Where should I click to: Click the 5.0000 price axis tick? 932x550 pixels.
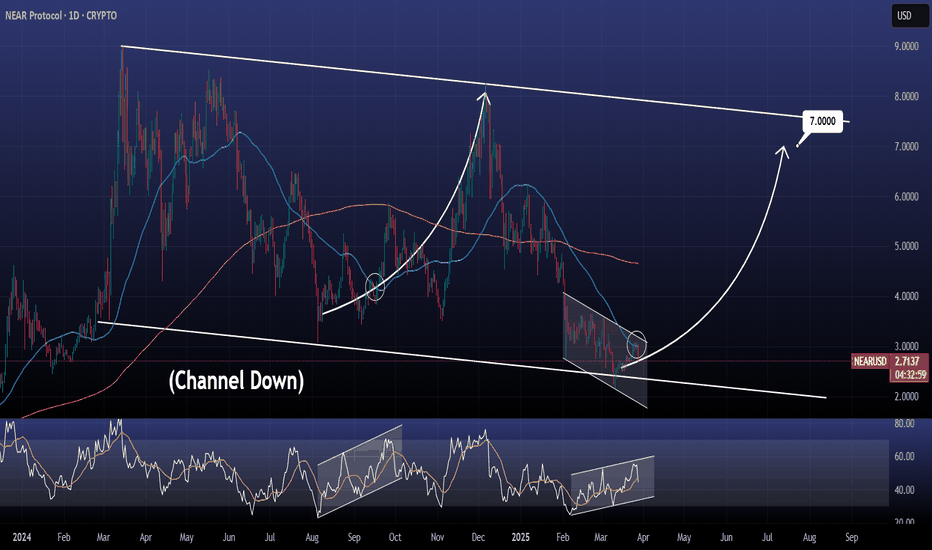coord(906,246)
